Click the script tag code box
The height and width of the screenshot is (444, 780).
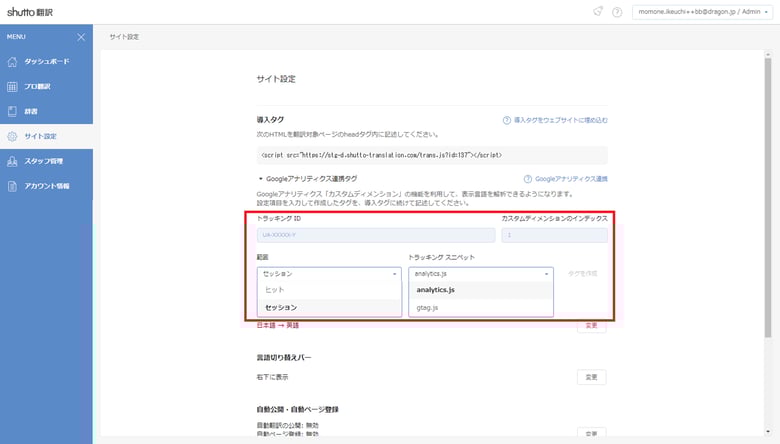click(432, 155)
